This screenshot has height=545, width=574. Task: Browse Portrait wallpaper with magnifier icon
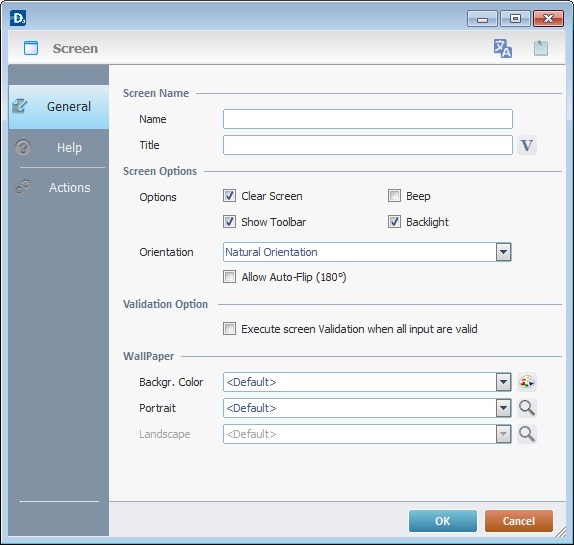[527, 408]
